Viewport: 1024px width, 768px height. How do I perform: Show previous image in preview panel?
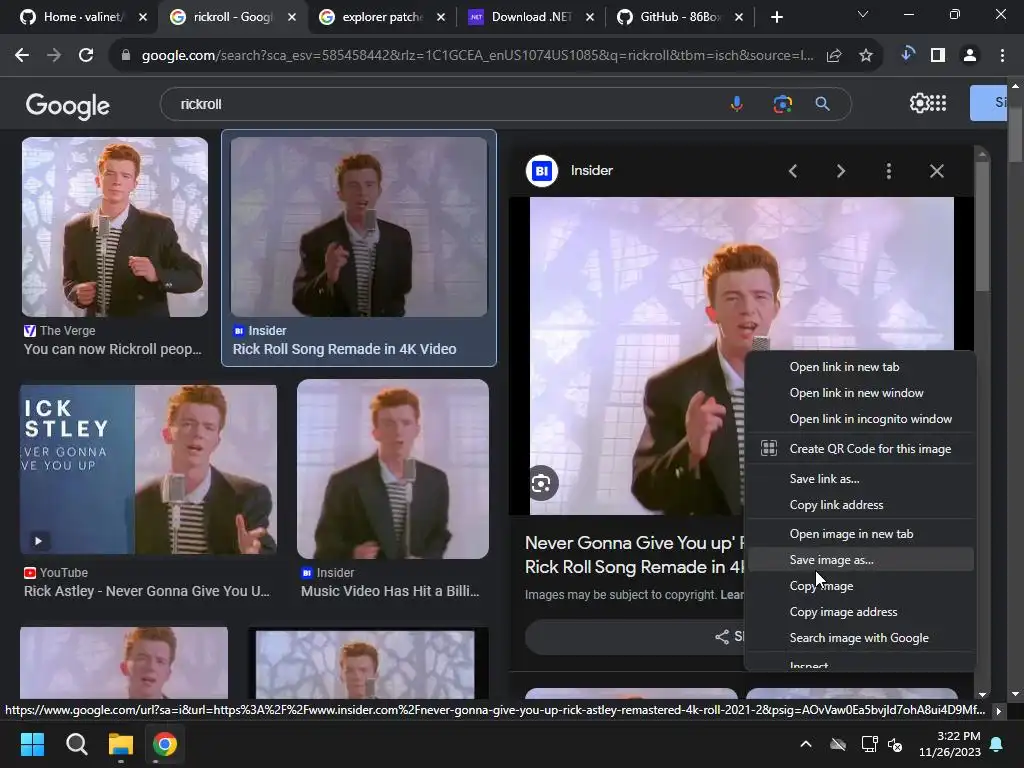pos(793,171)
